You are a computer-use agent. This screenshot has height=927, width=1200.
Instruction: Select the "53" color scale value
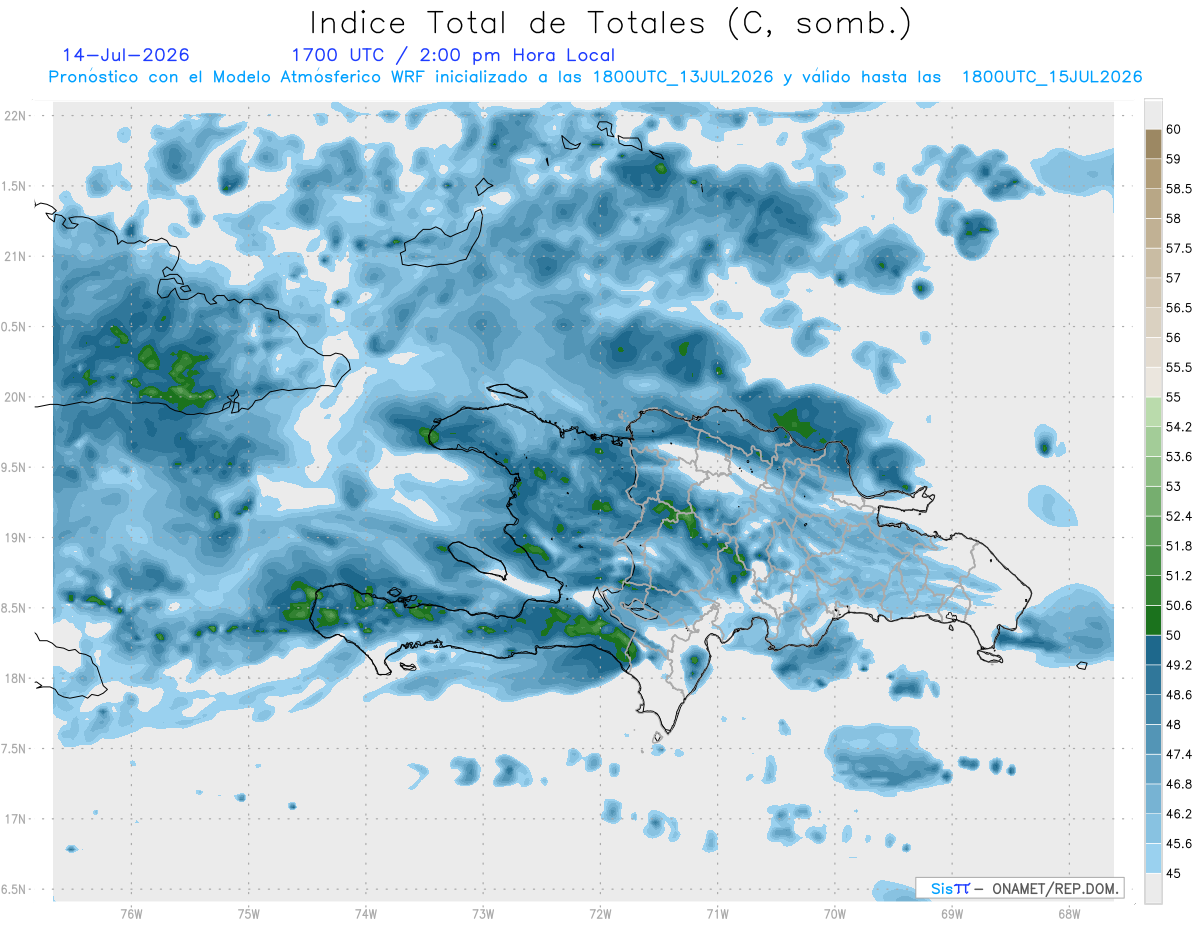point(1174,486)
